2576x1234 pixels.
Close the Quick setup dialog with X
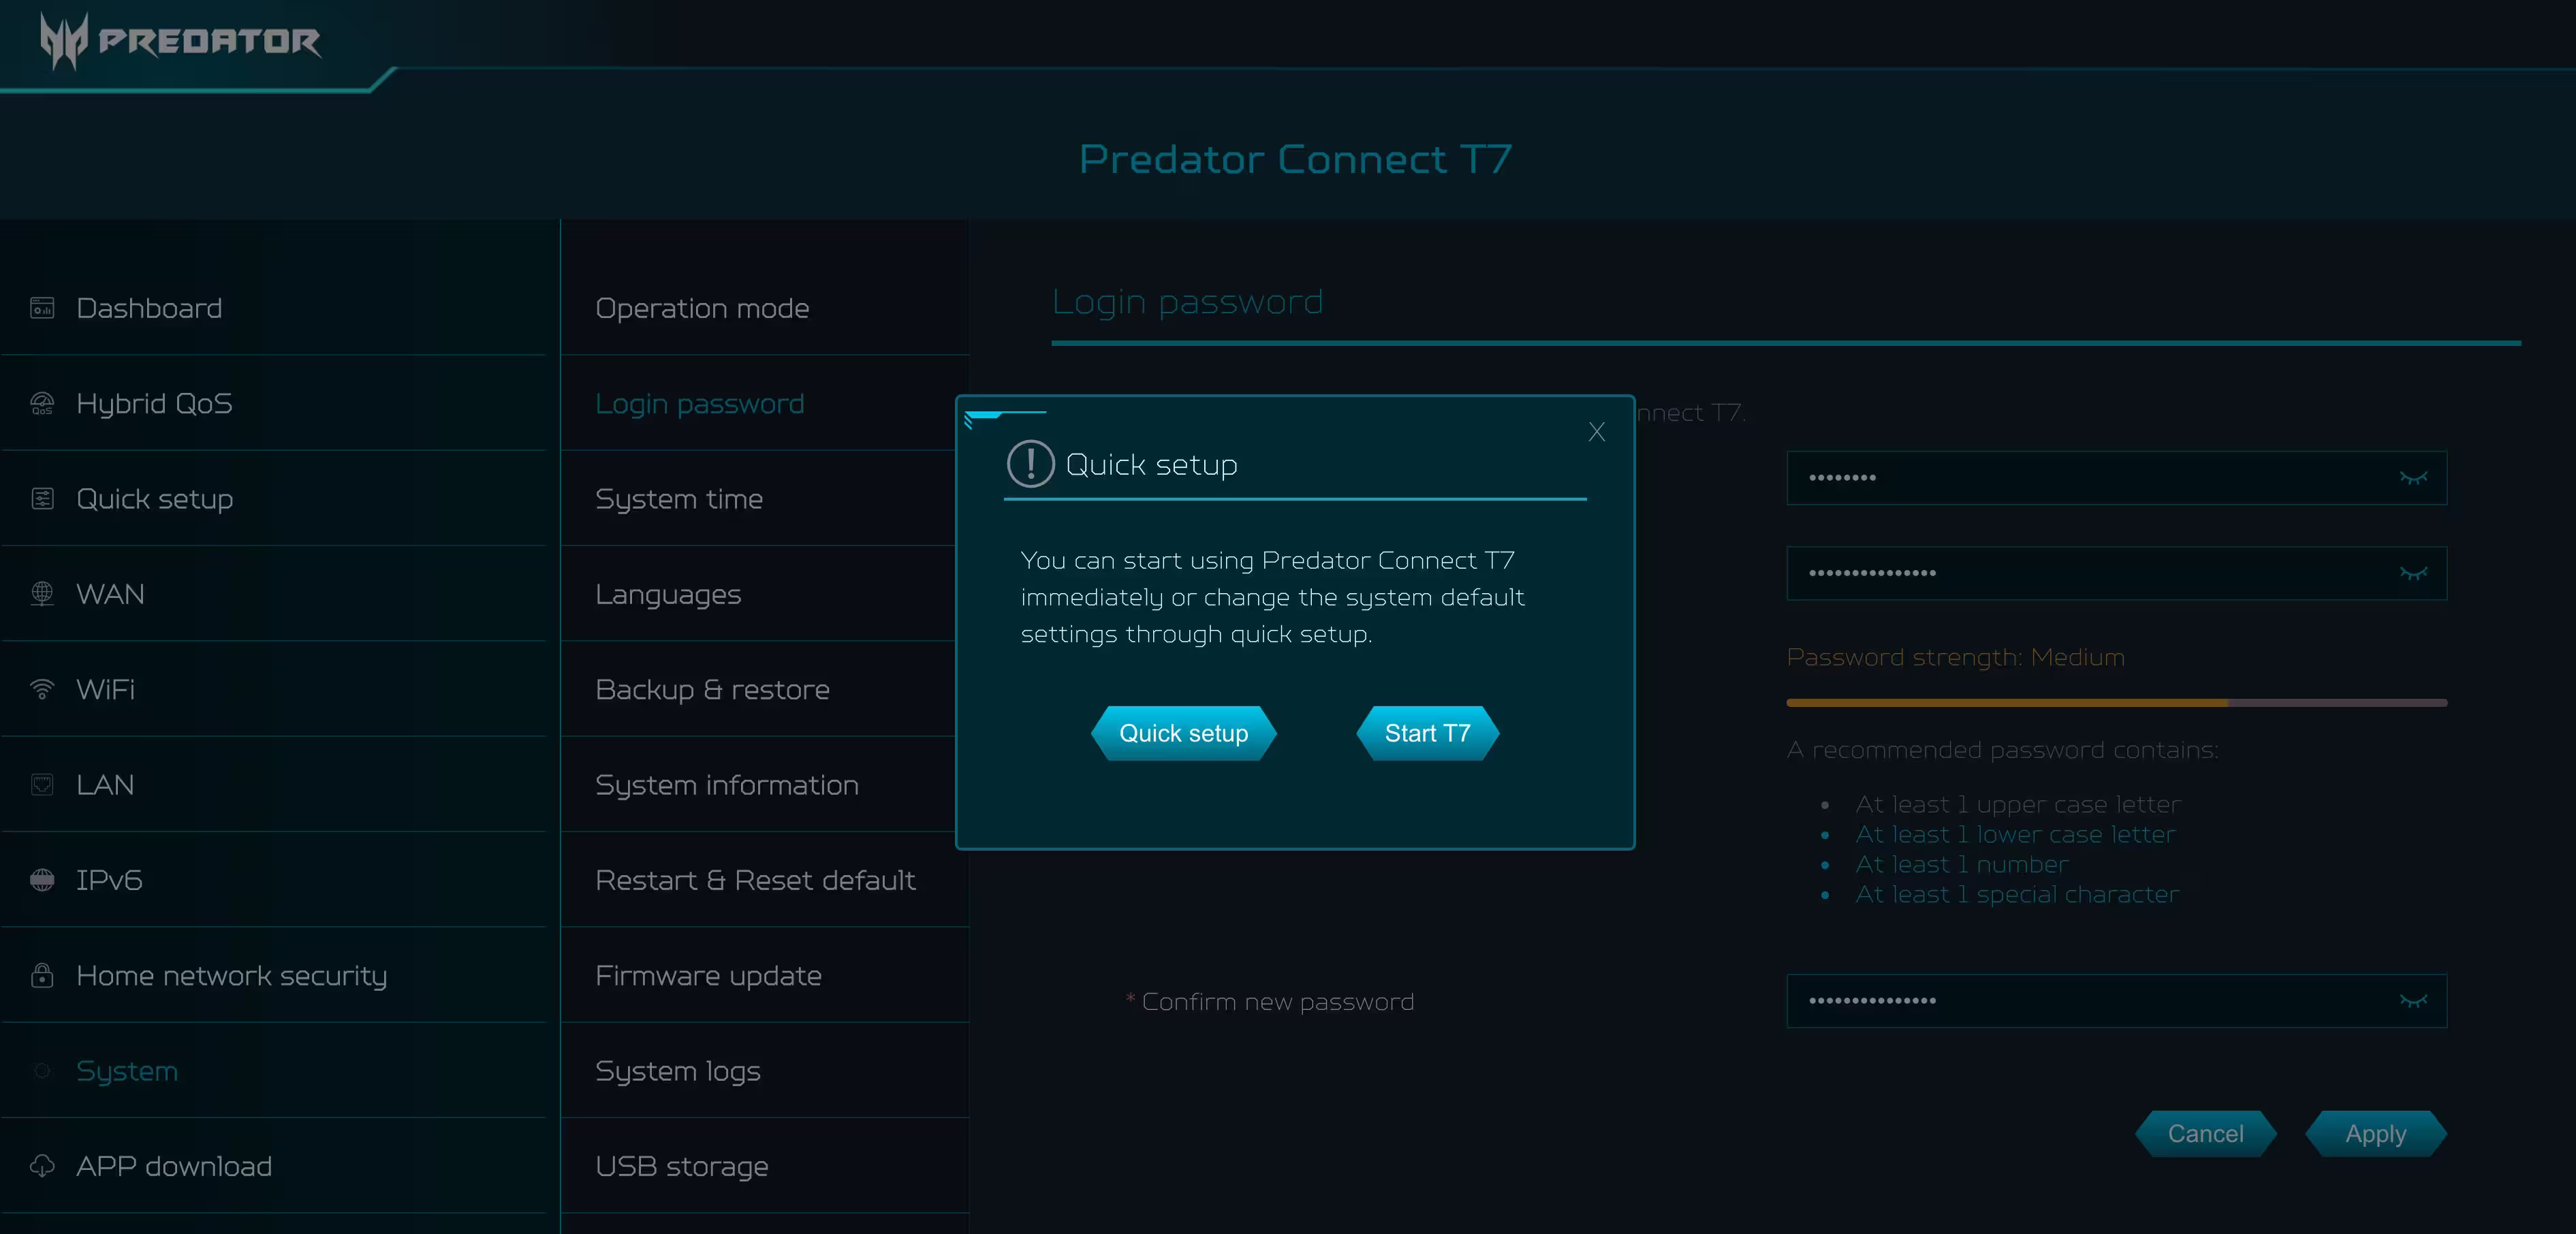tap(1597, 431)
